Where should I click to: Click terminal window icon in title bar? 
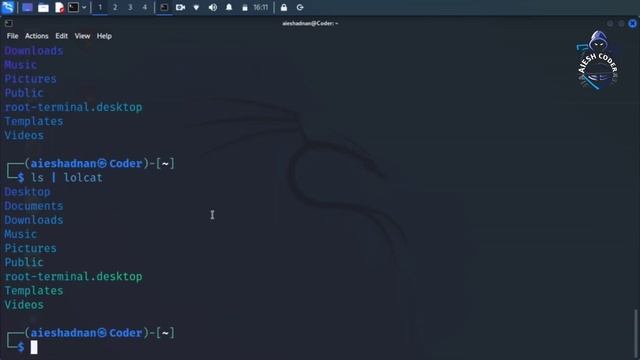9,23
